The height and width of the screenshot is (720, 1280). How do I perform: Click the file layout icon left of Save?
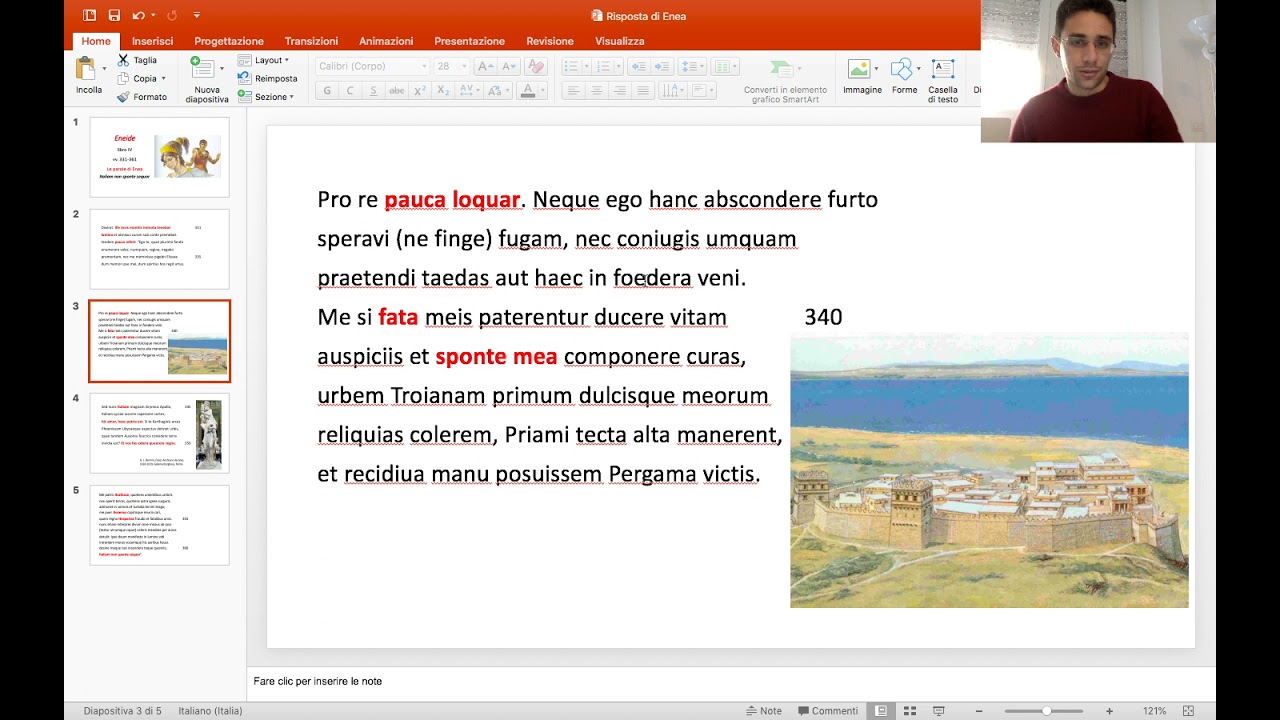(x=90, y=15)
